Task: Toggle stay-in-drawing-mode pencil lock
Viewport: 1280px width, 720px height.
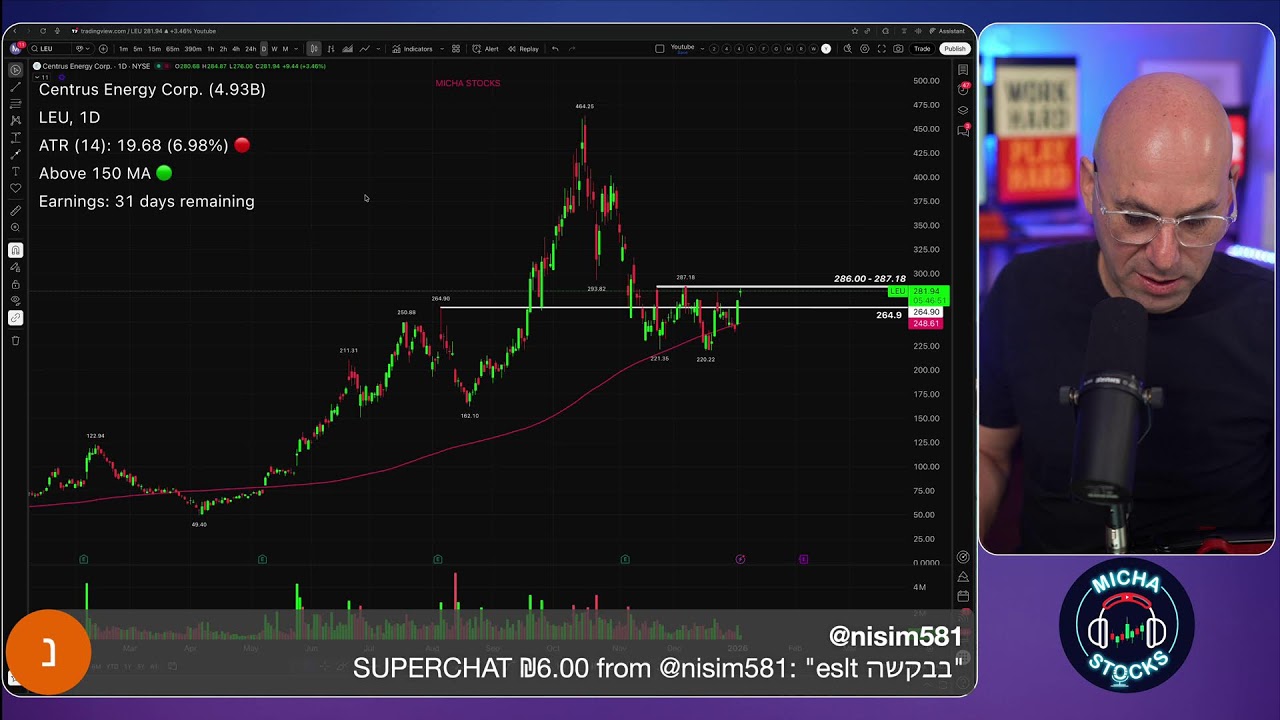Action: (15, 267)
